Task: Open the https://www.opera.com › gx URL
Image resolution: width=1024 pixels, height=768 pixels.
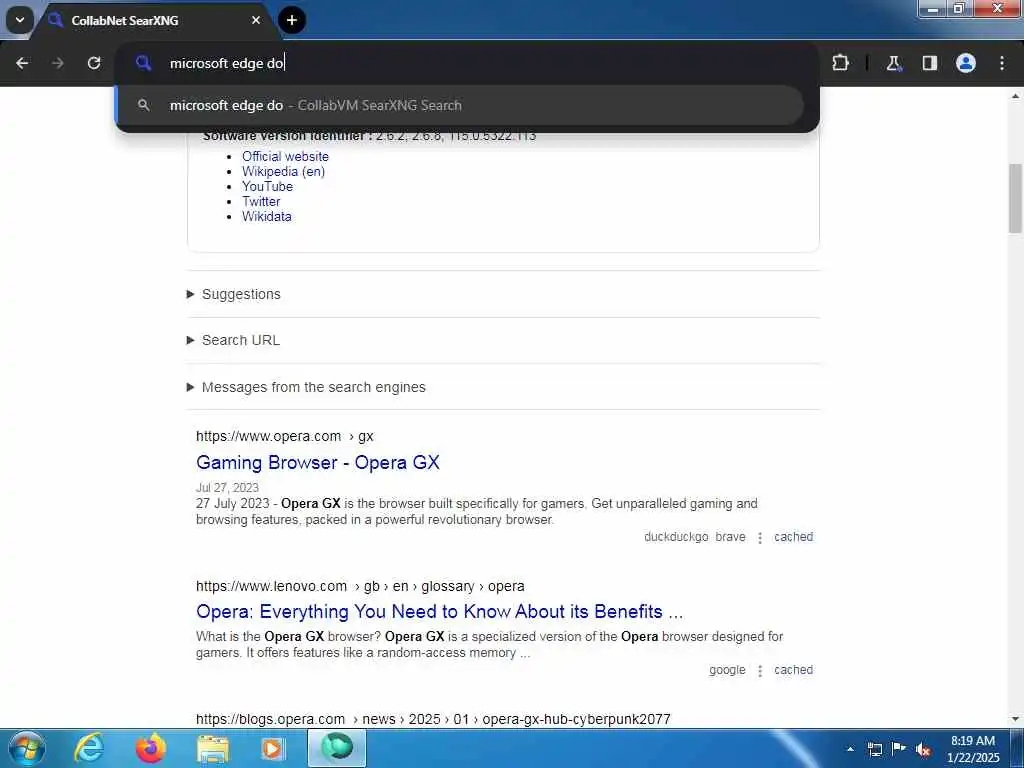Action: click(x=285, y=436)
